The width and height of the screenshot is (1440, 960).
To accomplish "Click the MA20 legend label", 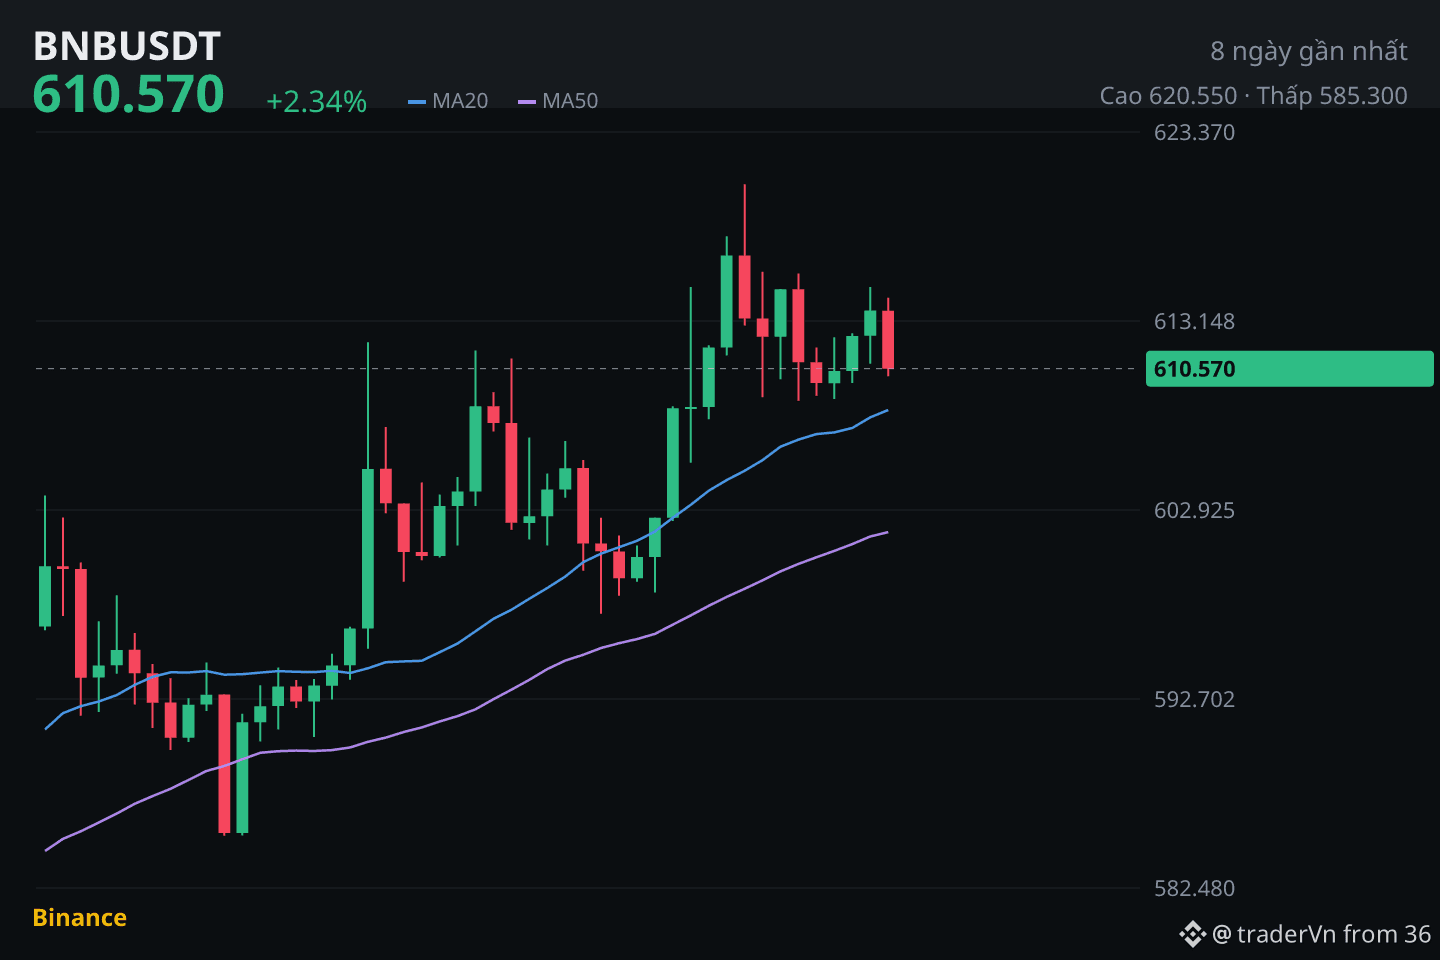I will (x=460, y=101).
